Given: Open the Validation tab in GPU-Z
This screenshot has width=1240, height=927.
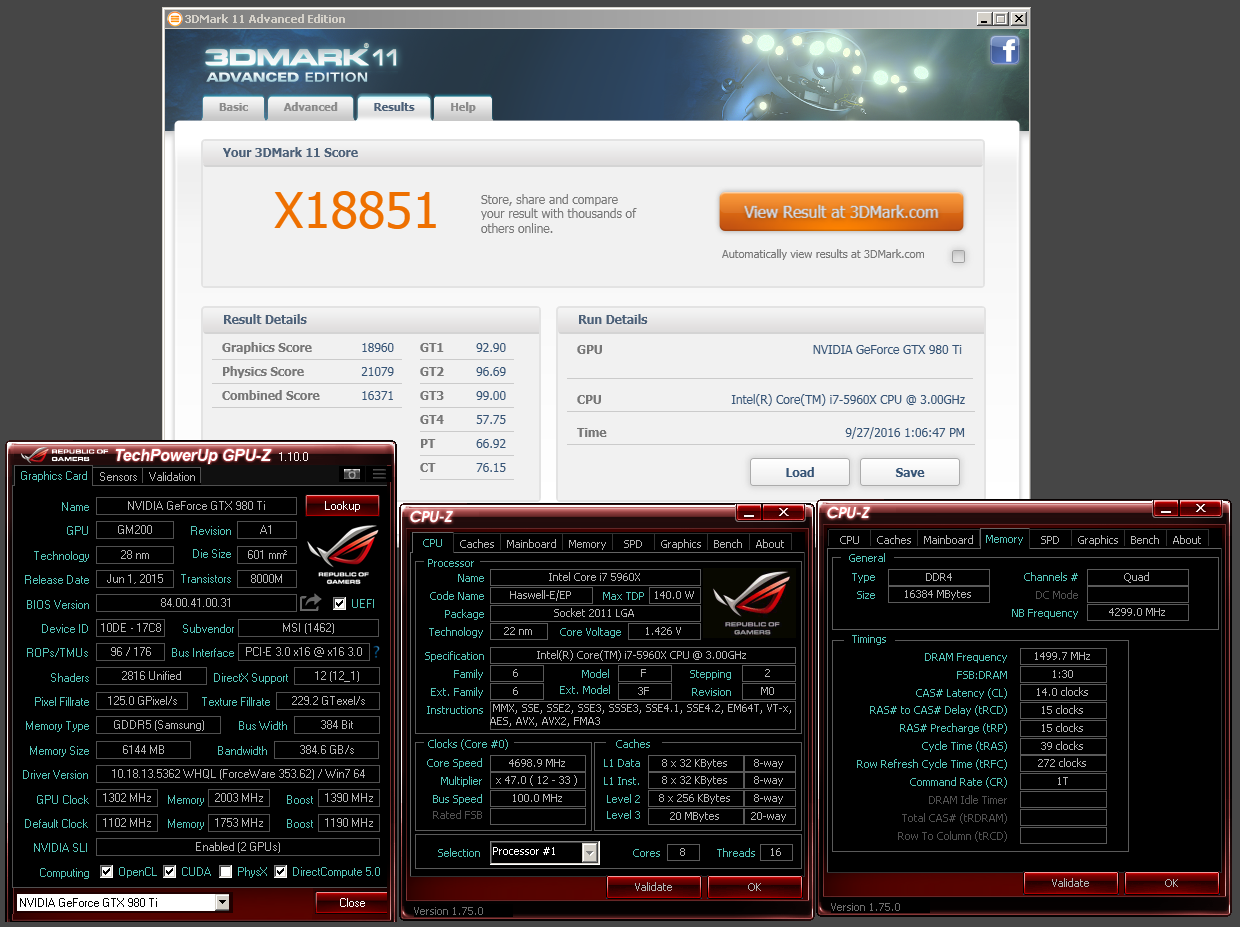Looking at the screenshot, I should pyautogui.click(x=172, y=477).
